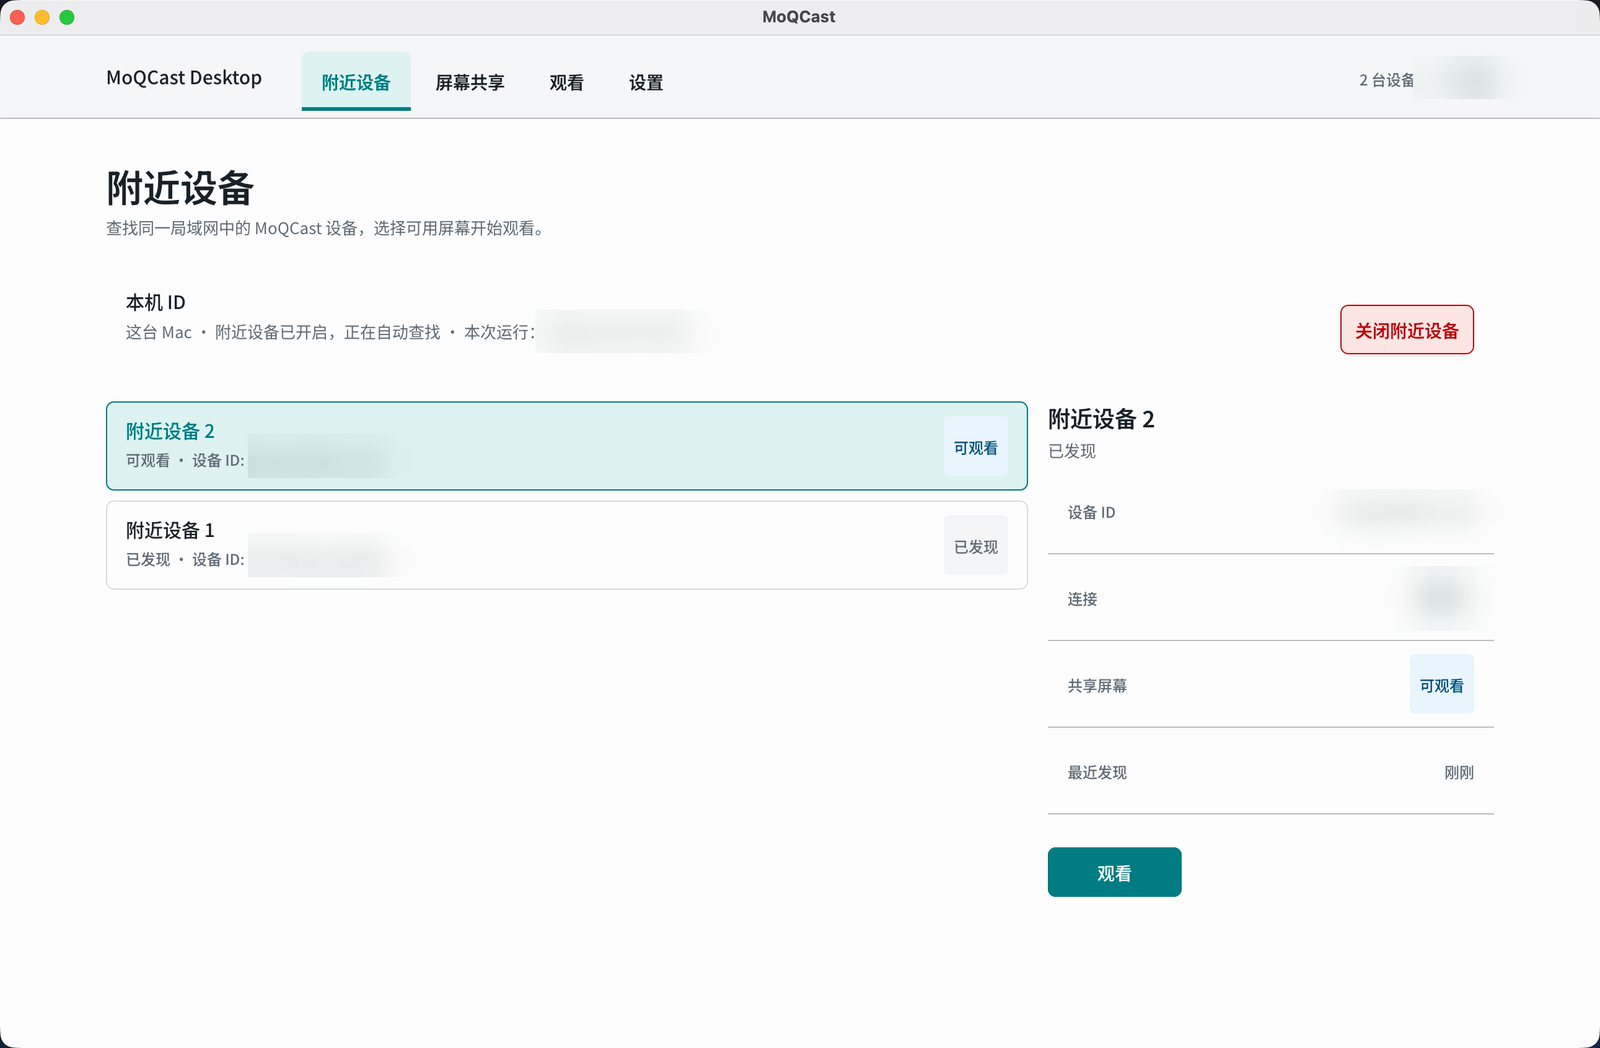Click 已发现 badge on 附近设备 1 card

pyautogui.click(x=975, y=546)
